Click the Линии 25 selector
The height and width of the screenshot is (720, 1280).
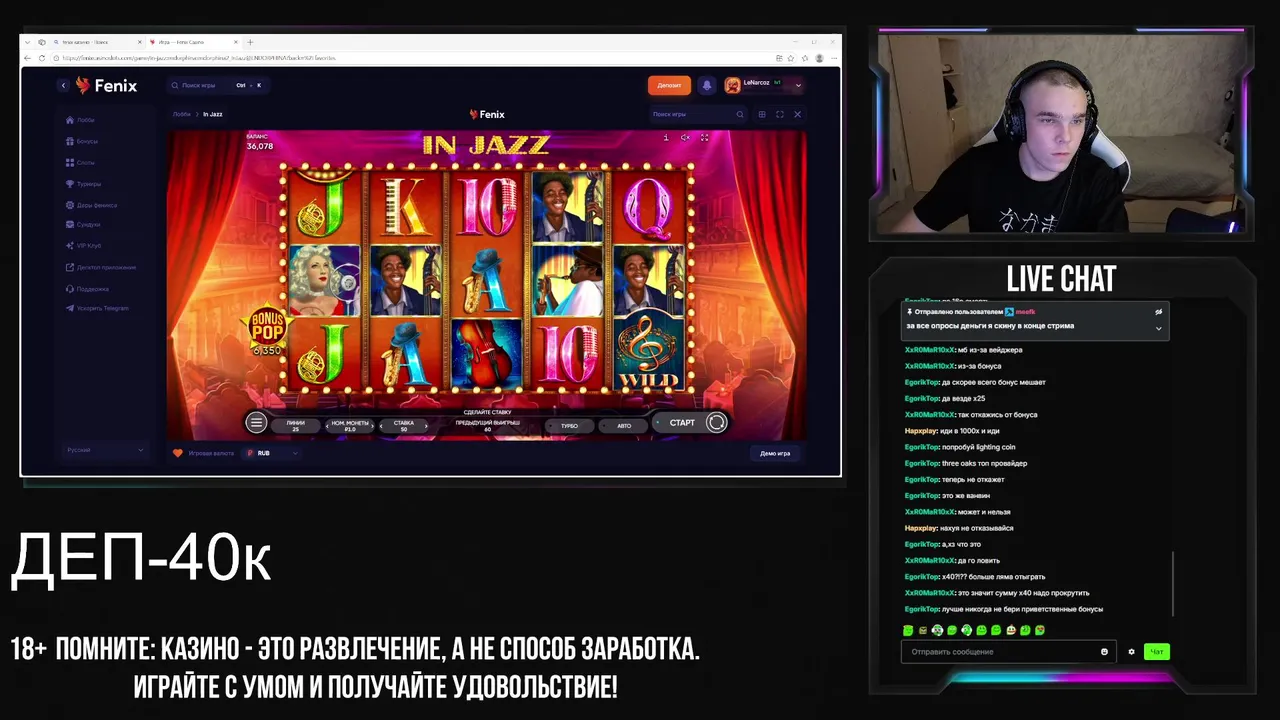pos(296,425)
